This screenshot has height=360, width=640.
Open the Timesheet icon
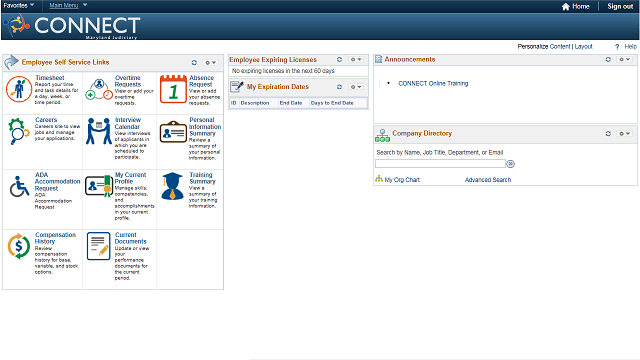[x=19, y=89]
